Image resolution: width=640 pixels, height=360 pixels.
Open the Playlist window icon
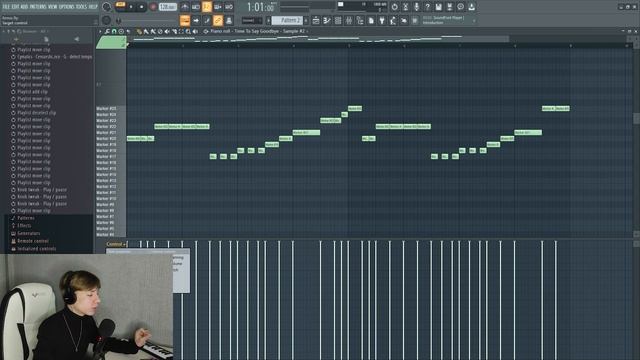[316, 20]
